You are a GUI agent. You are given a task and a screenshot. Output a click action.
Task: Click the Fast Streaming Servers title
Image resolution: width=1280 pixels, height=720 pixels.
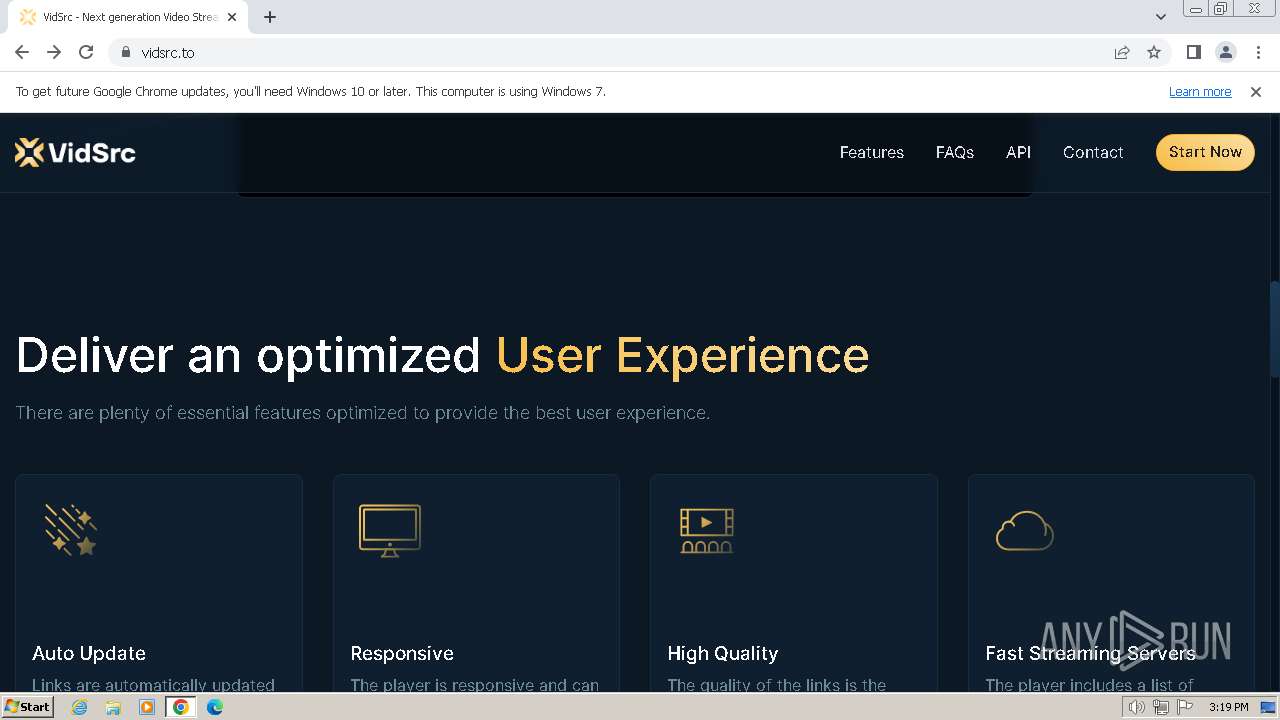[x=1090, y=653]
